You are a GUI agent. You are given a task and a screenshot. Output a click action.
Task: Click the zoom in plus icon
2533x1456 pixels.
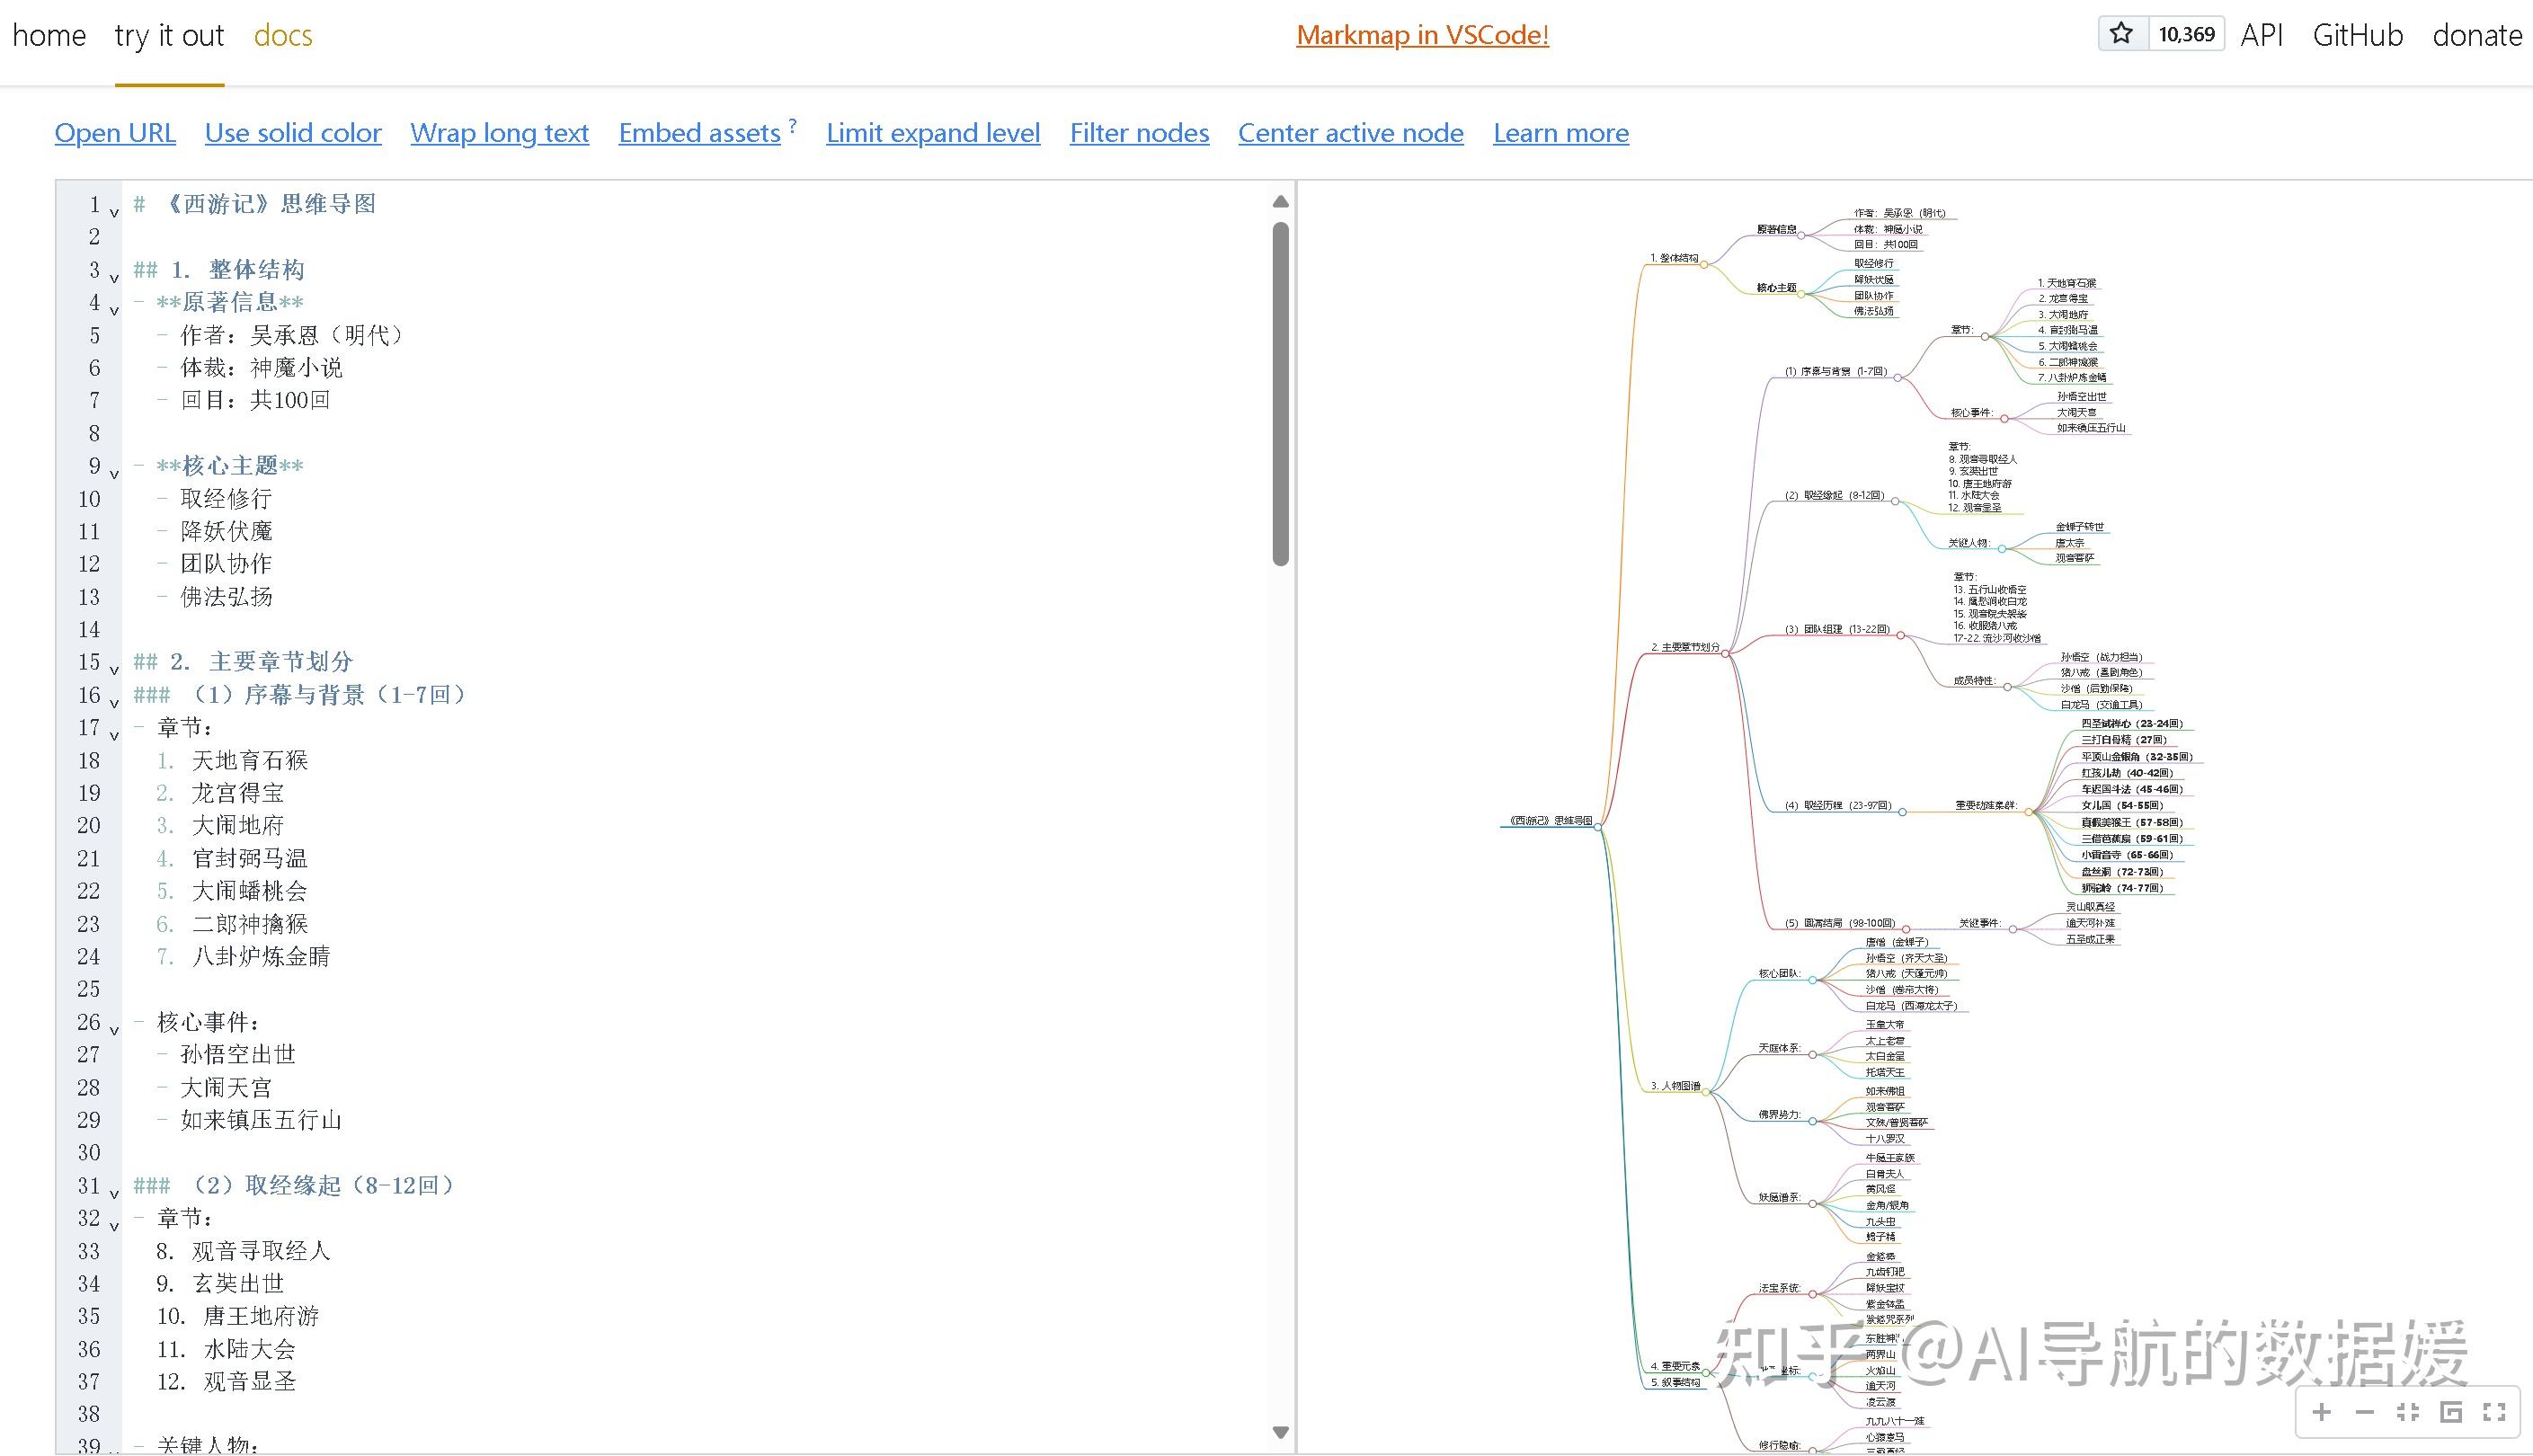coord(2322,1412)
